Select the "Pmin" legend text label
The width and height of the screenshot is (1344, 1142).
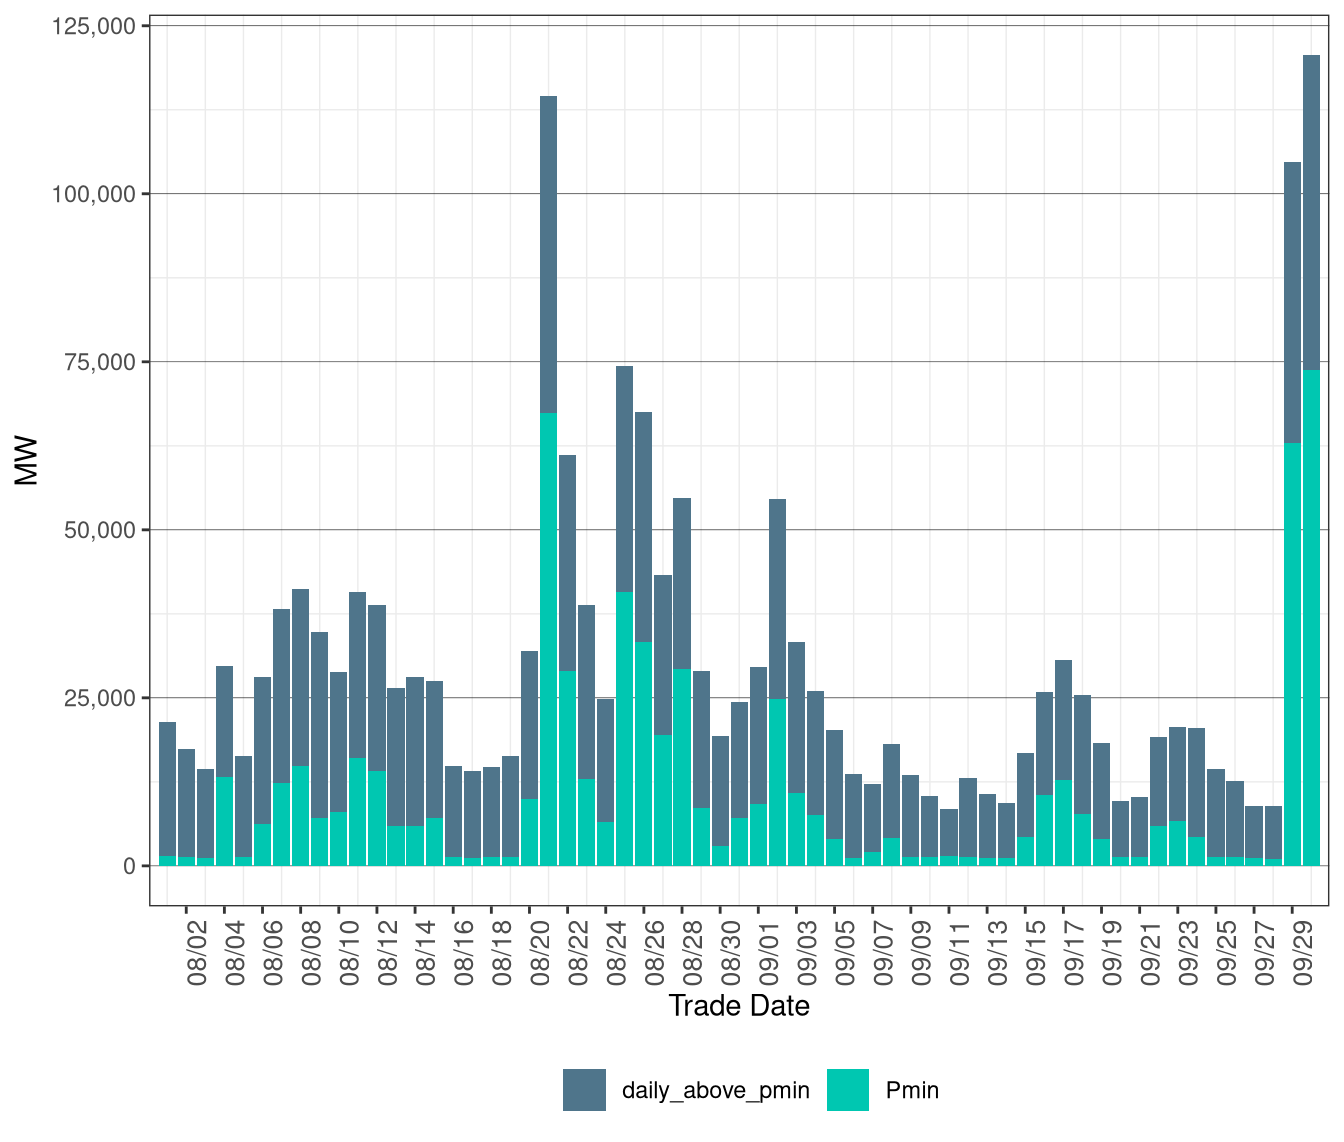[x=912, y=1090]
